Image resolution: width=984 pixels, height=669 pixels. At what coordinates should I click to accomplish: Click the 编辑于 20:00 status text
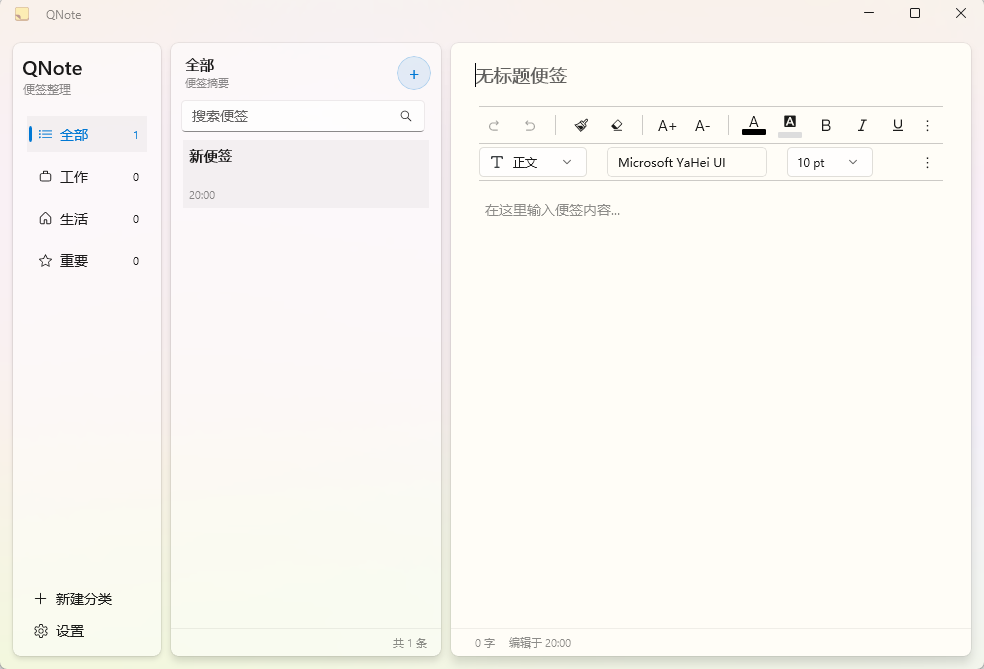pyautogui.click(x=540, y=643)
